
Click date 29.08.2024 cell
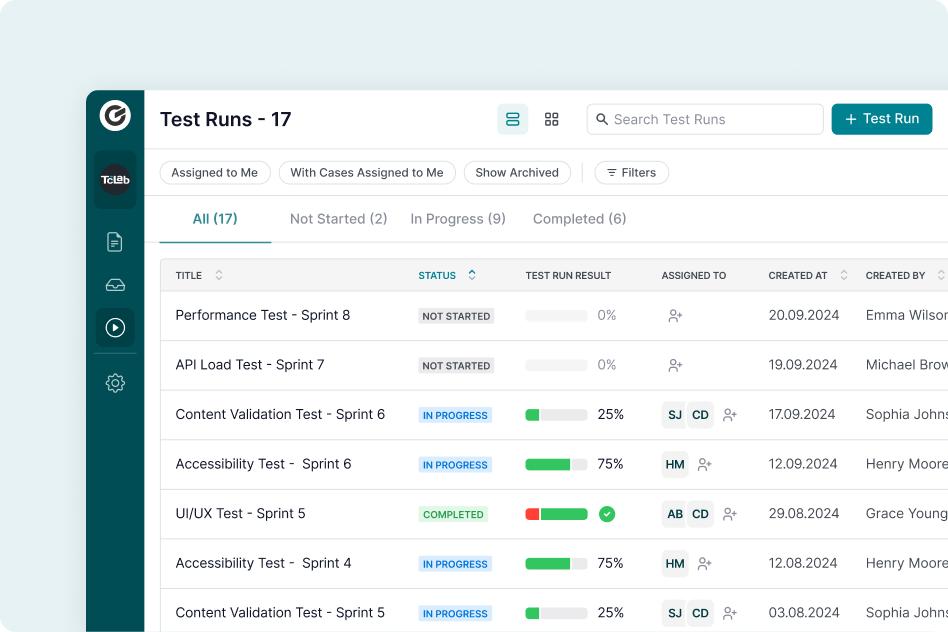tap(804, 513)
